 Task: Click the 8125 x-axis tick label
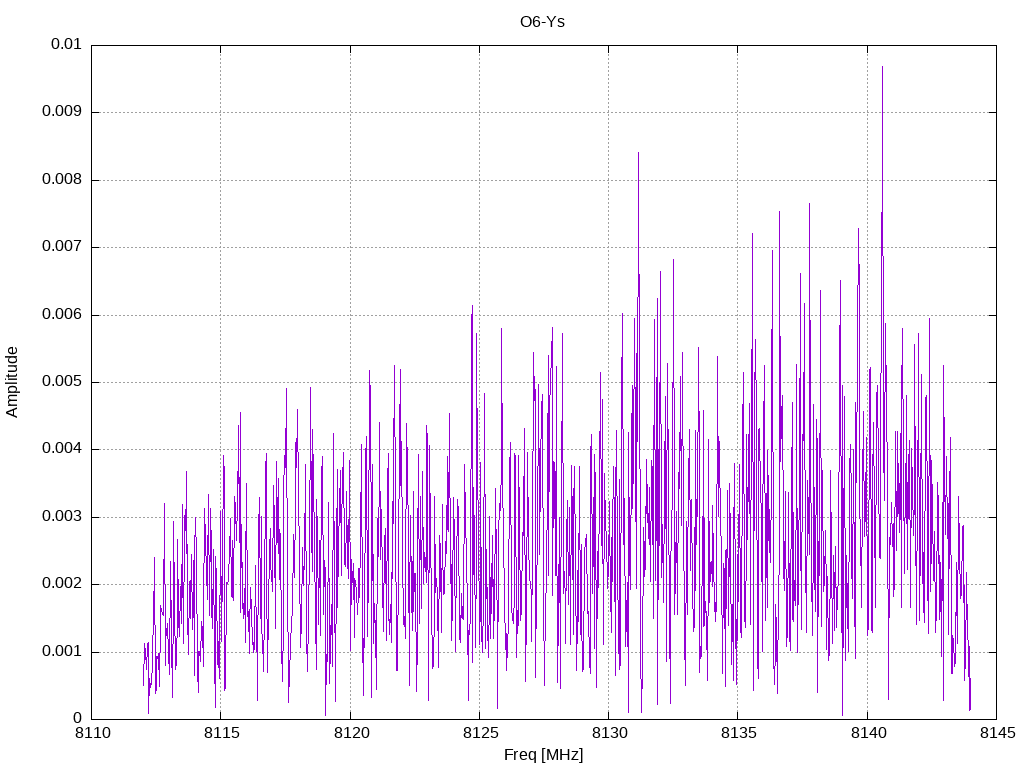(x=480, y=733)
